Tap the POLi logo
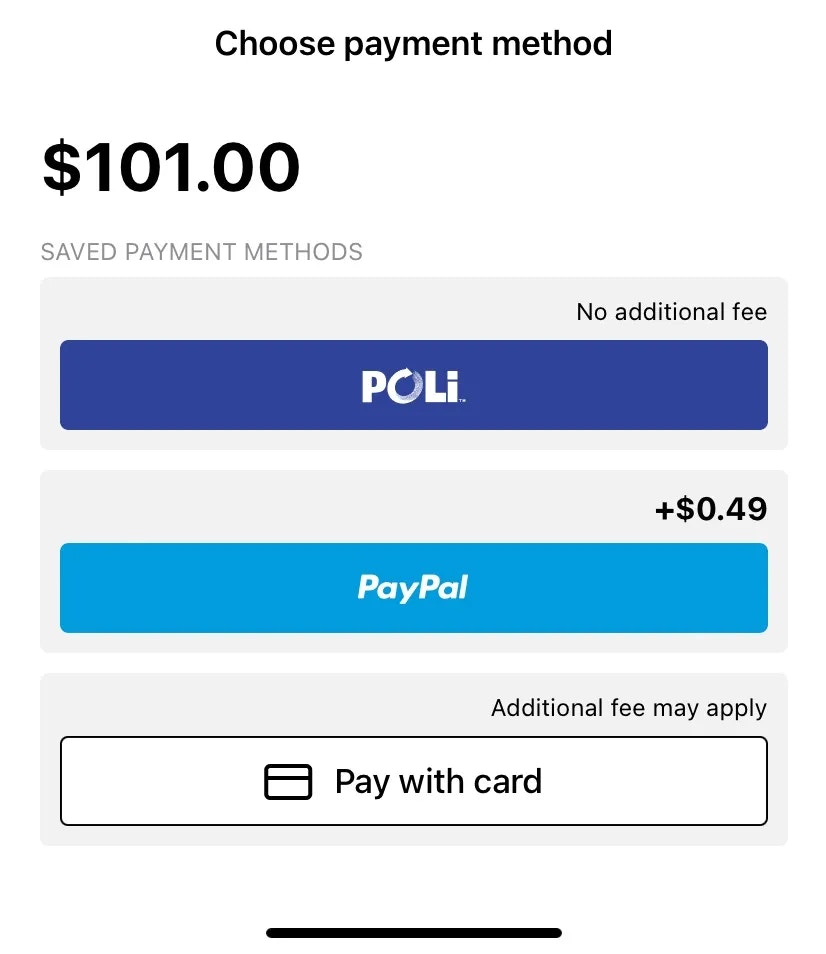826x954 pixels. point(414,386)
